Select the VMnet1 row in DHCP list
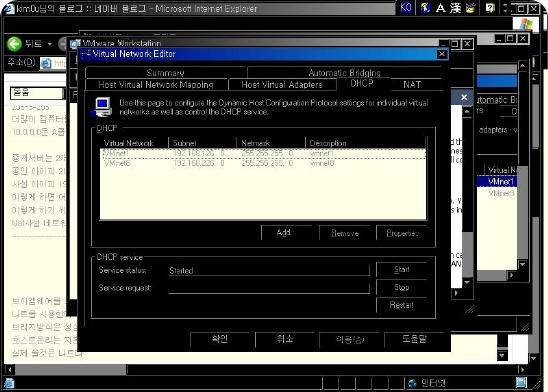548x392 pixels. click(263, 153)
